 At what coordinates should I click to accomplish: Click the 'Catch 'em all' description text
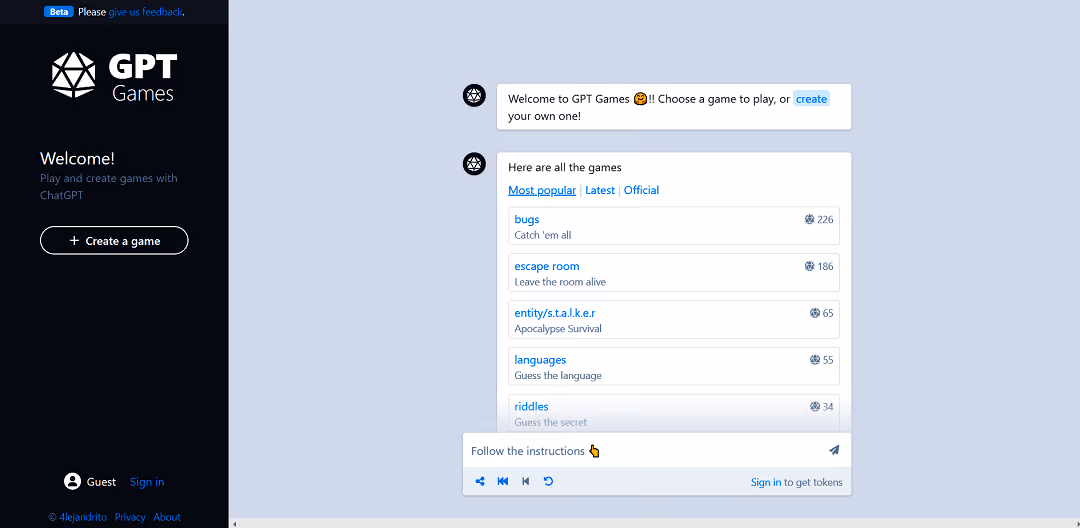click(x=543, y=235)
